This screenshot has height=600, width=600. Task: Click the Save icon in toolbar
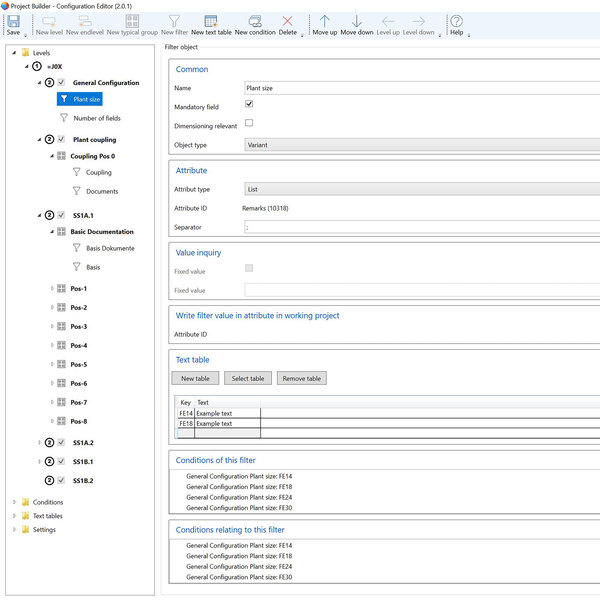pos(13,21)
